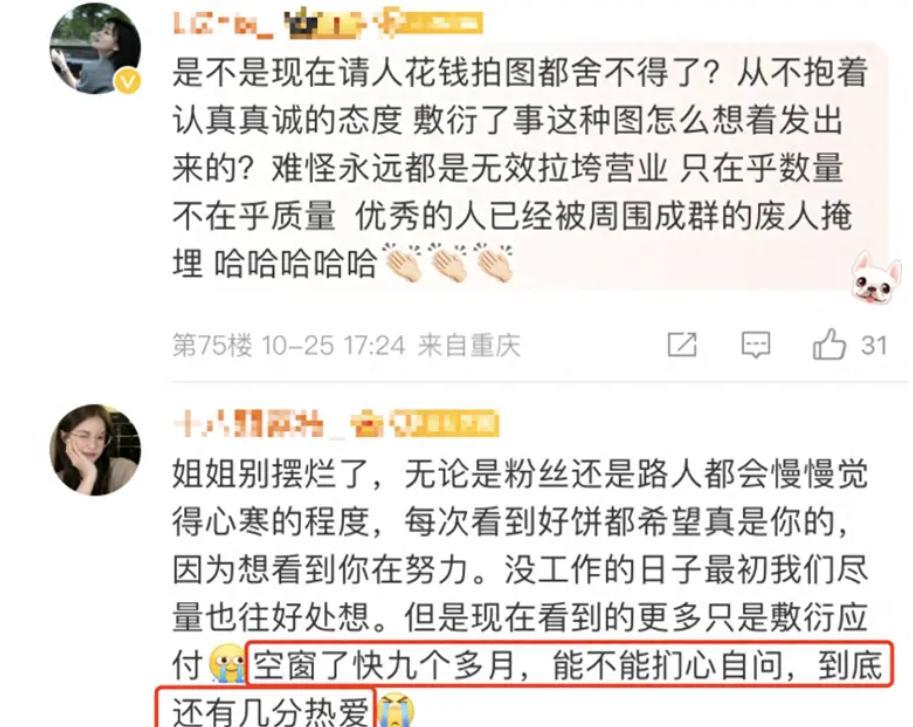Open second commenter's profile avatar

pos(95,449)
